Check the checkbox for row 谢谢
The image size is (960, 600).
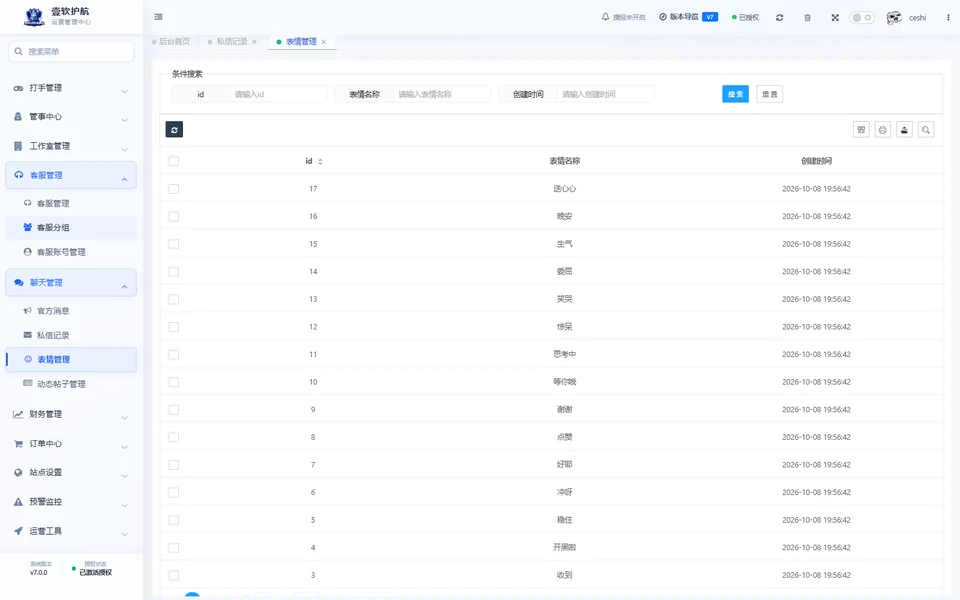pos(174,410)
